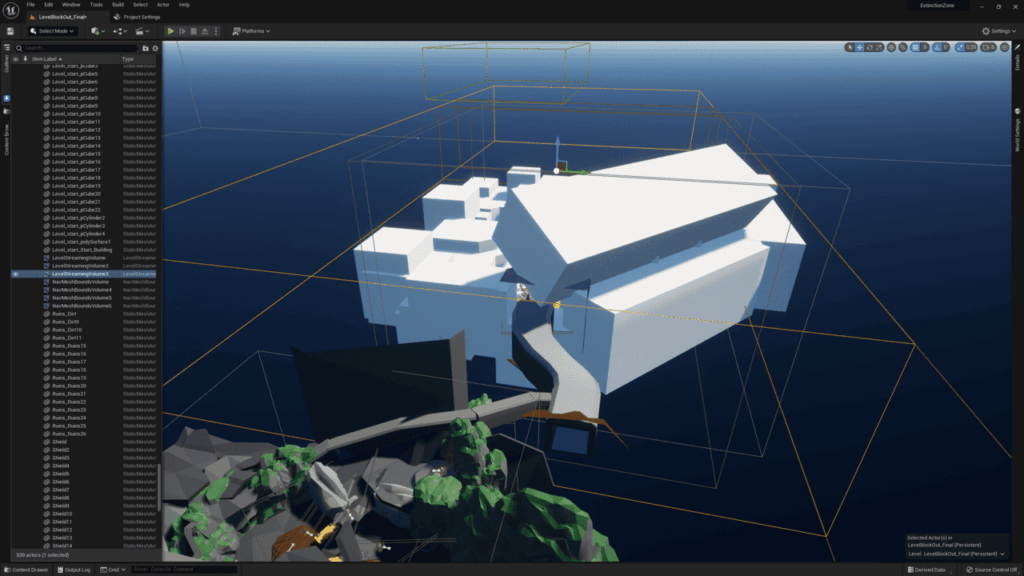
Task: Select the rotate gizmo tool in viewport
Action: tap(870, 47)
